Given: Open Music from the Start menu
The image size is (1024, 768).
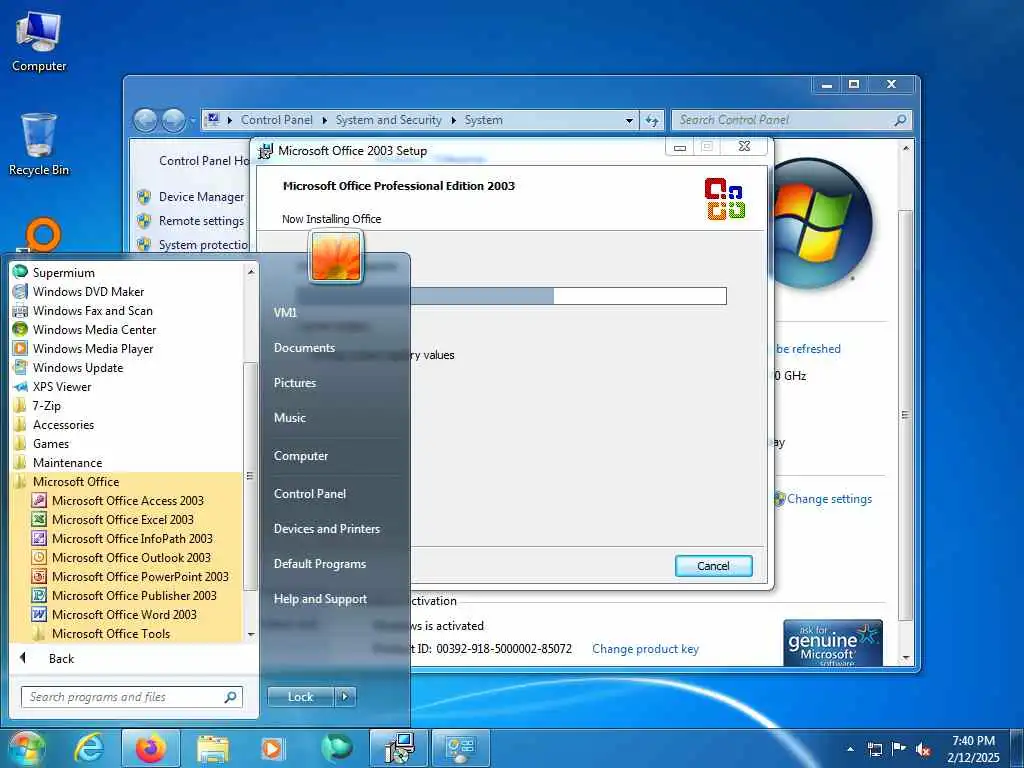Looking at the screenshot, I should pos(289,417).
